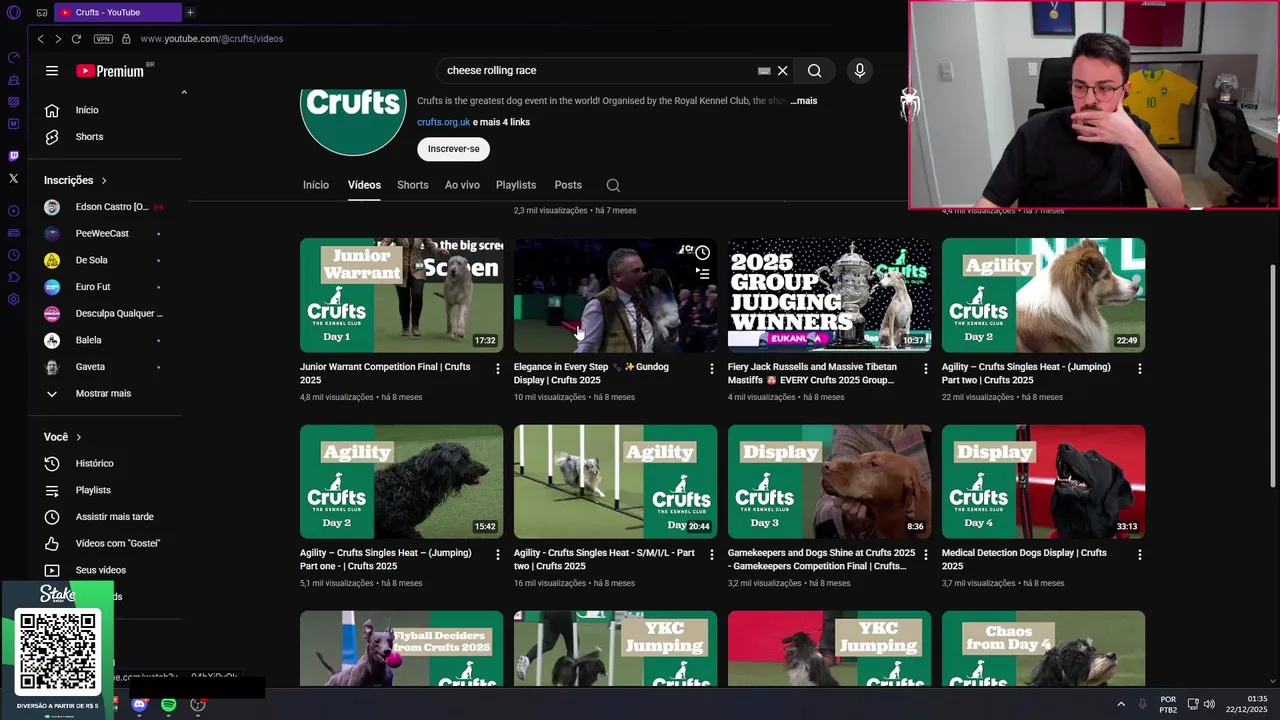Image resolution: width=1280 pixels, height=720 pixels.
Task: Switch to the channel Shorts tab
Action: 412,185
